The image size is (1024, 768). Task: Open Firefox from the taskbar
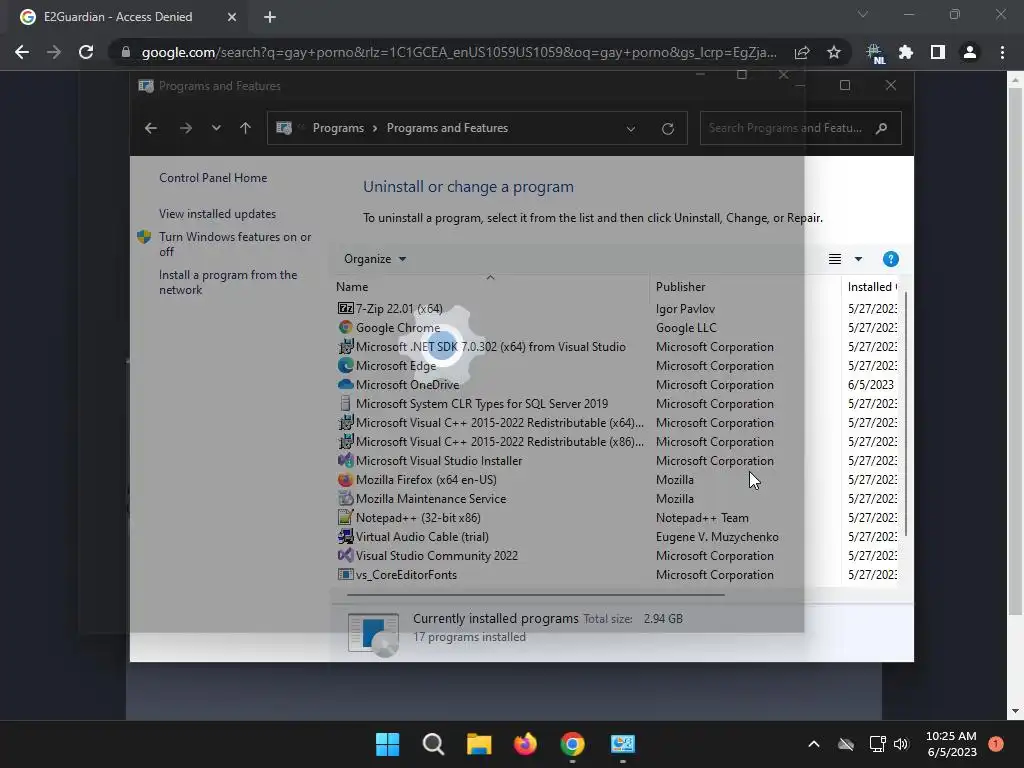(x=525, y=744)
